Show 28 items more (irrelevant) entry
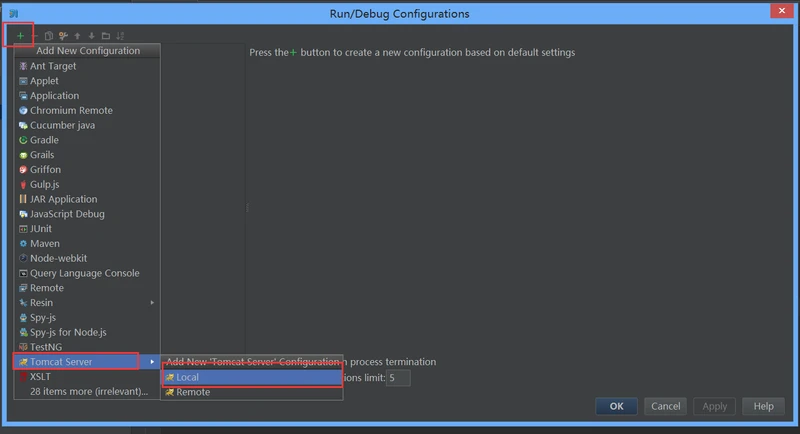 click(87, 391)
